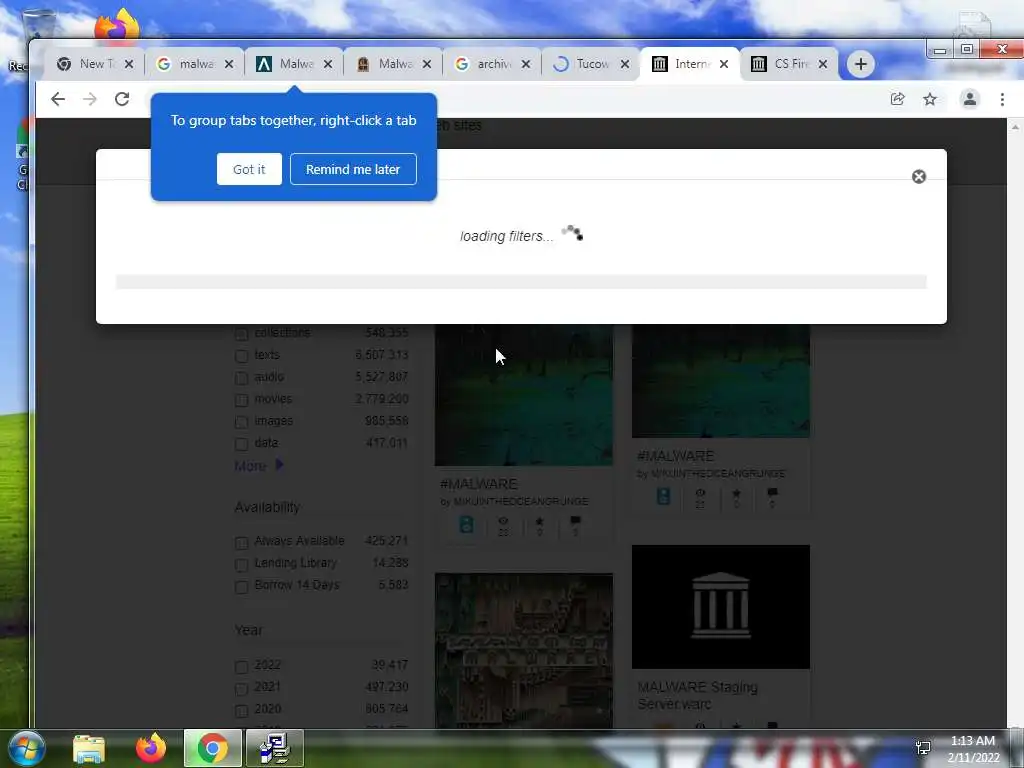Open the first #MALWARE title link

[x=479, y=484]
